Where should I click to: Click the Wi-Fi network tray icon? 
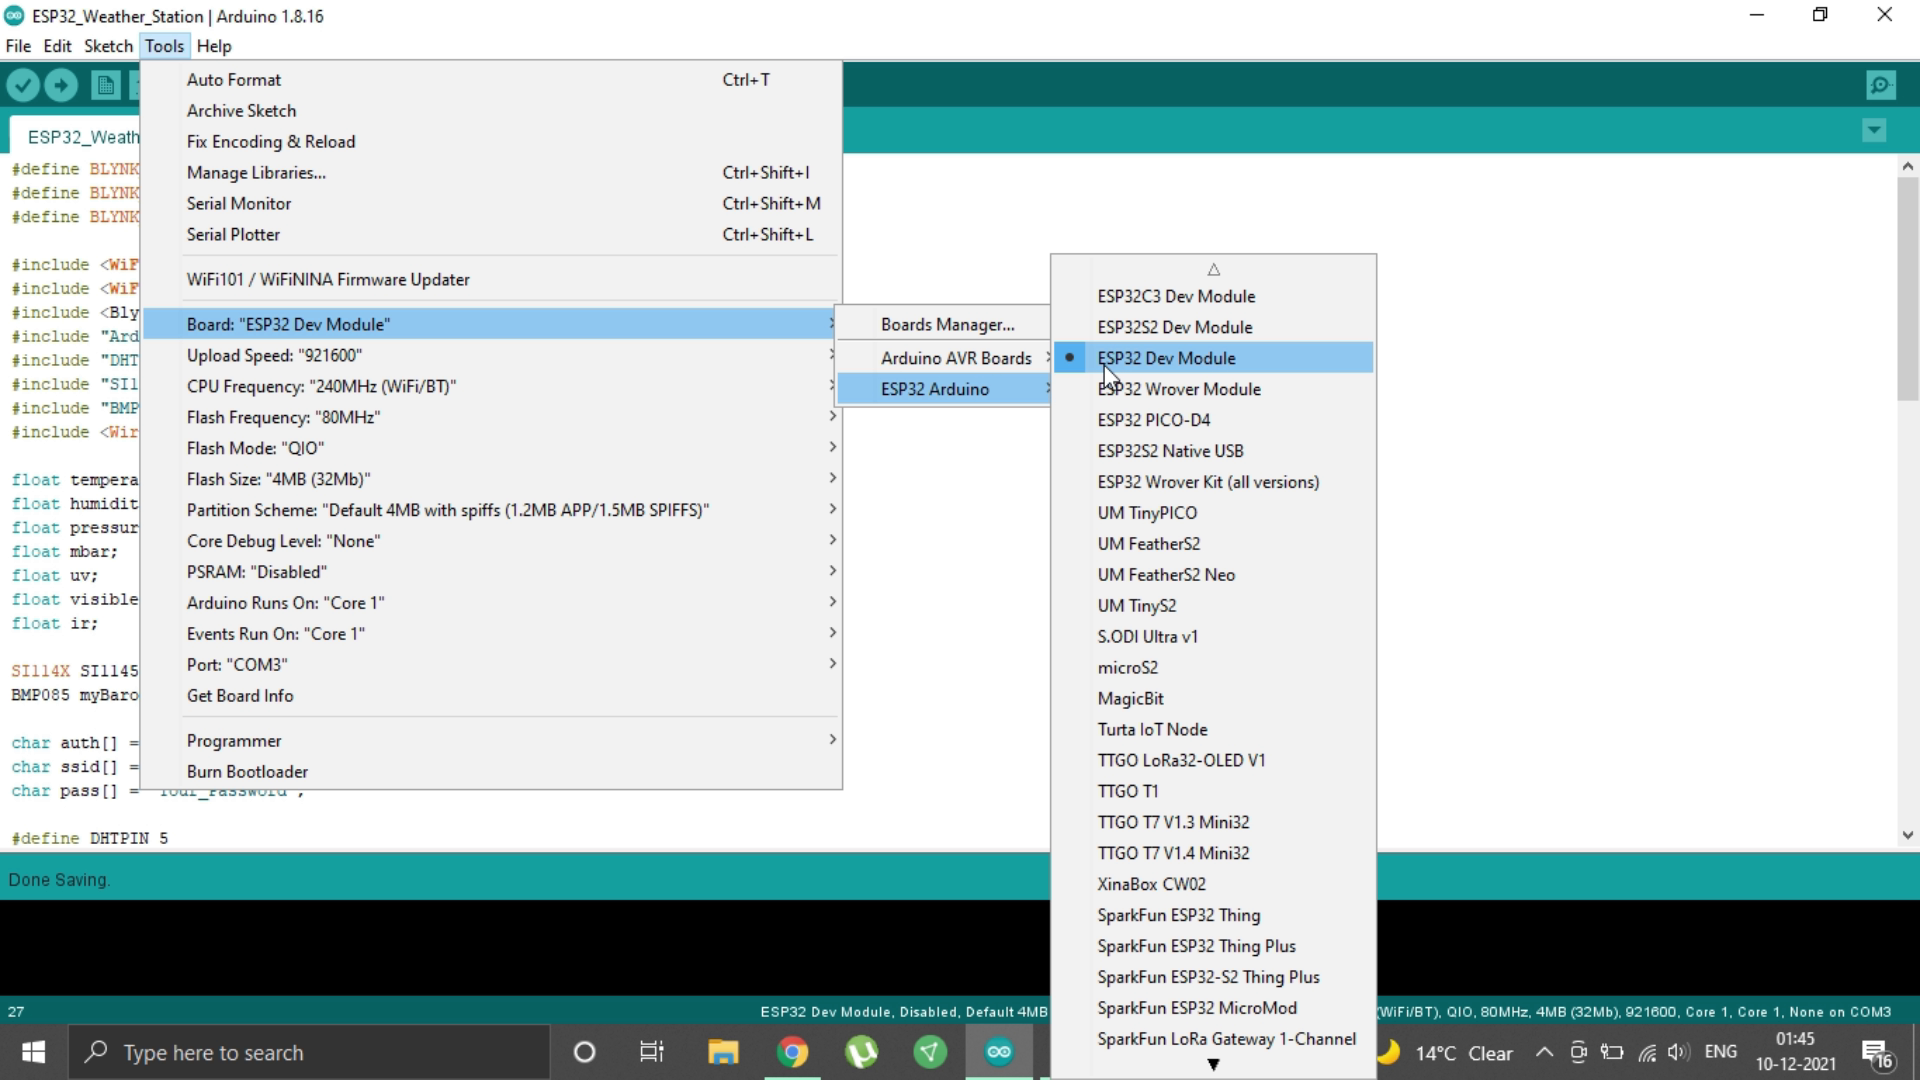click(x=1646, y=1052)
